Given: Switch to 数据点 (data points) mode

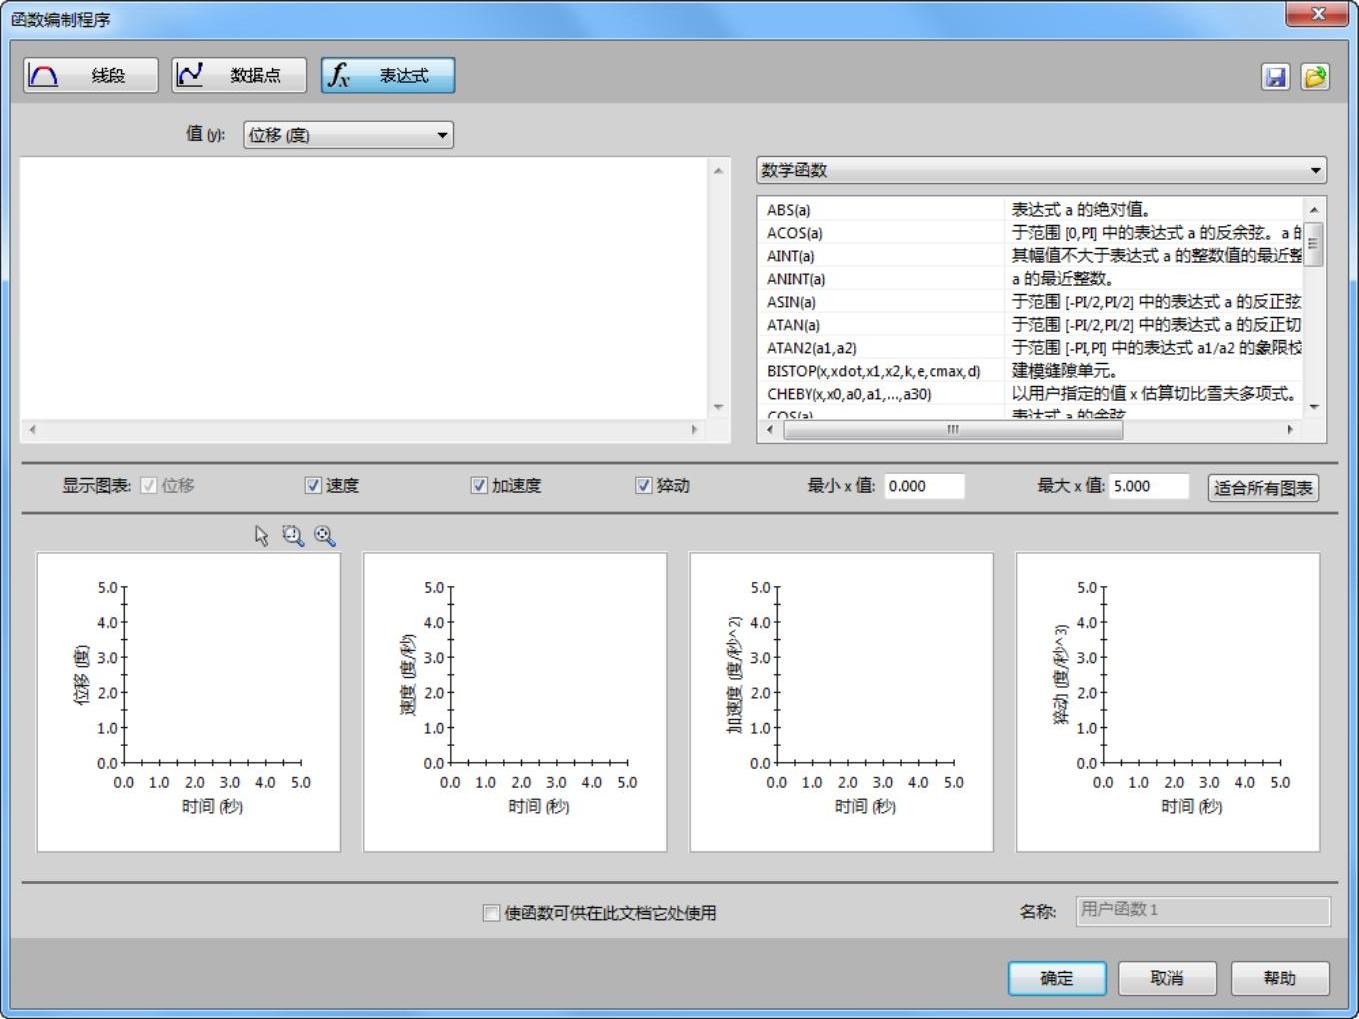Looking at the screenshot, I should [x=238, y=76].
